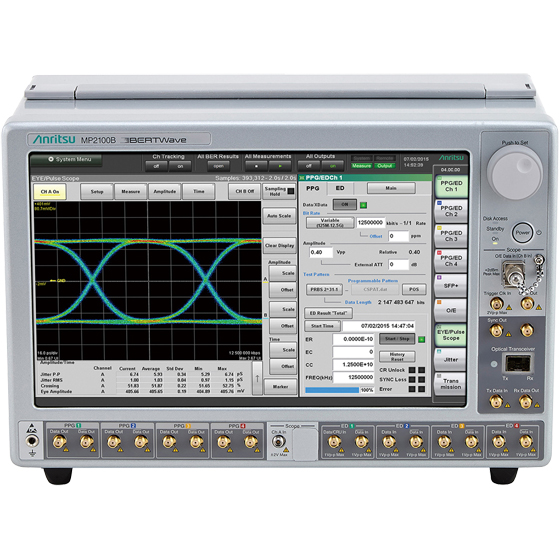Toggle the CH A On button
The width and height of the screenshot is (560, 560).
coord(50,192)
